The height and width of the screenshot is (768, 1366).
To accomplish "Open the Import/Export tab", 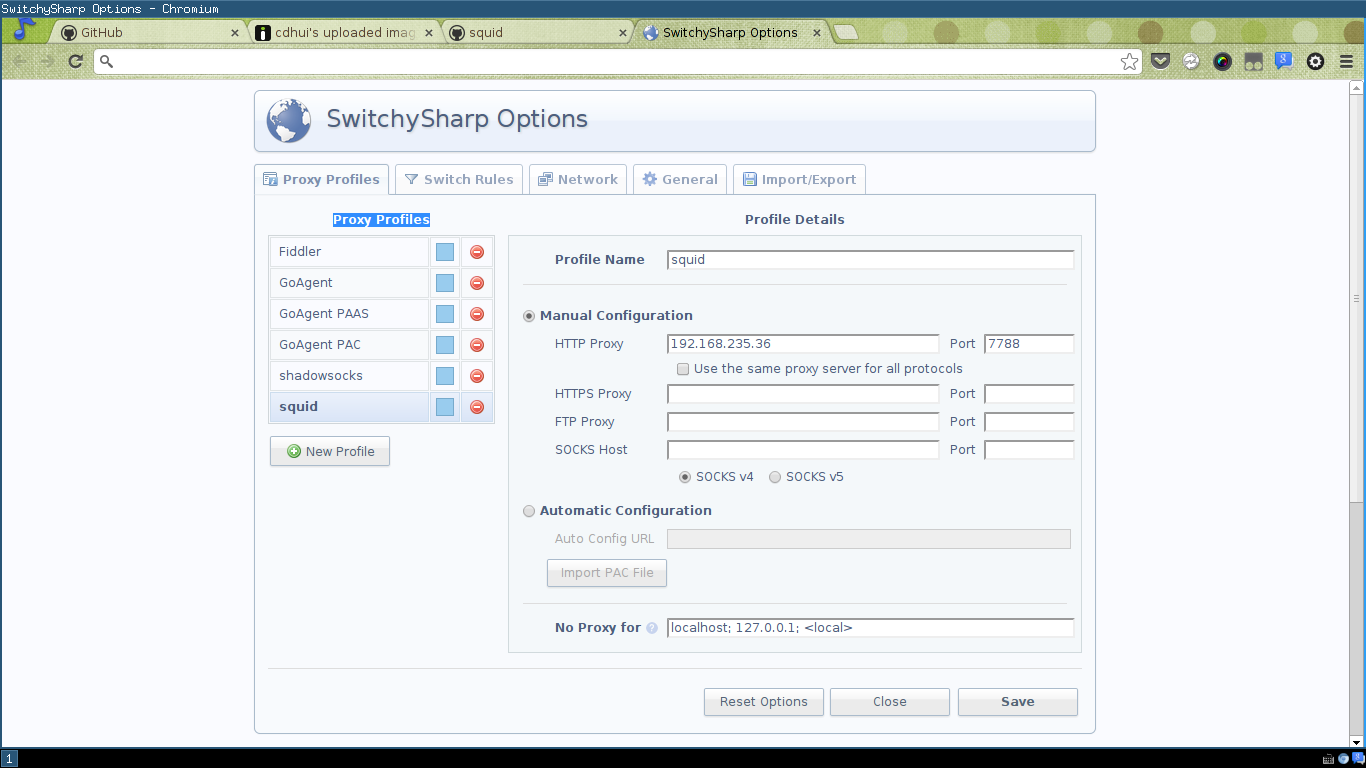I will pos(799,180).
